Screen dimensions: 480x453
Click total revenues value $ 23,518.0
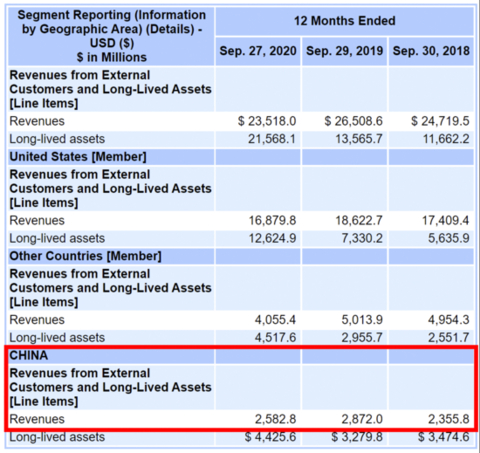[x=267, y=121]
